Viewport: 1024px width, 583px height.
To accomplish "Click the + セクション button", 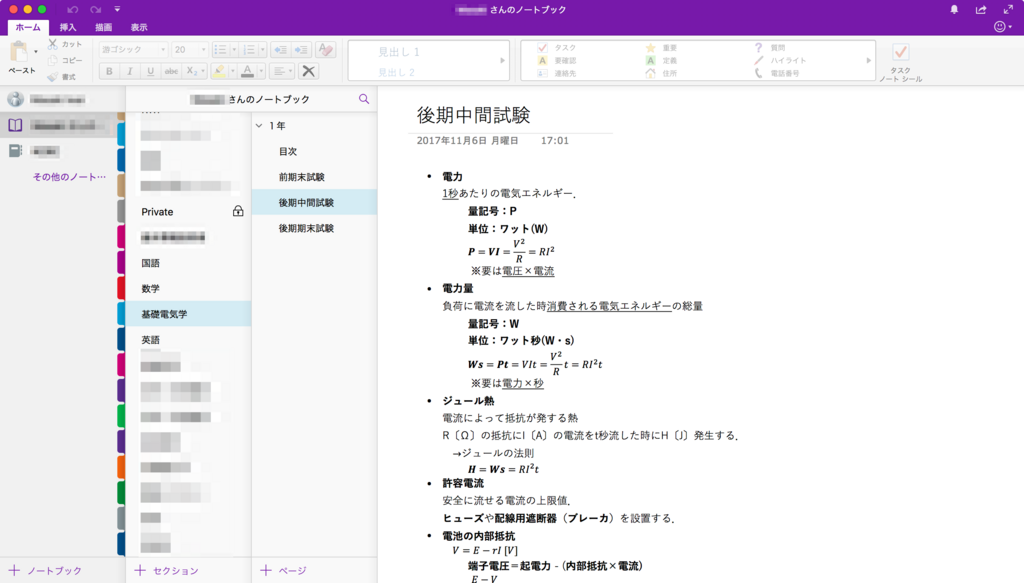I will point(166,571).
